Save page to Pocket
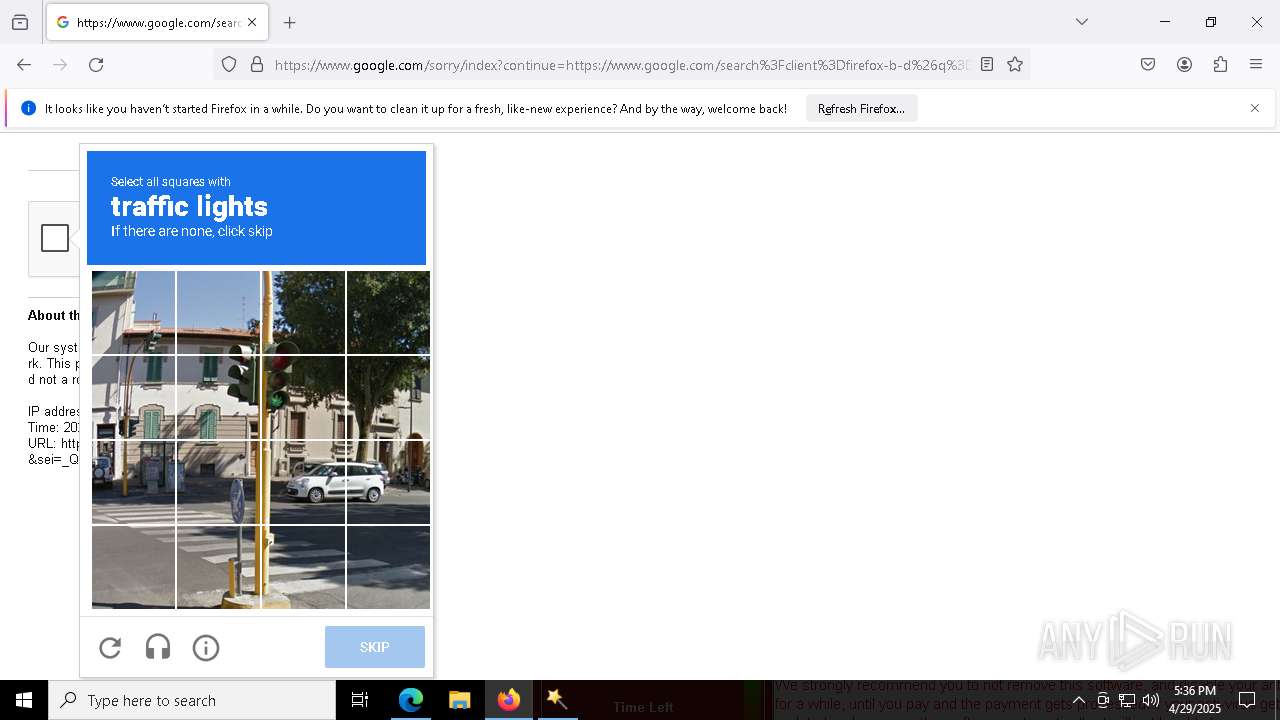The width and height of the screenshot is (1280, 720). point(1148,65)
